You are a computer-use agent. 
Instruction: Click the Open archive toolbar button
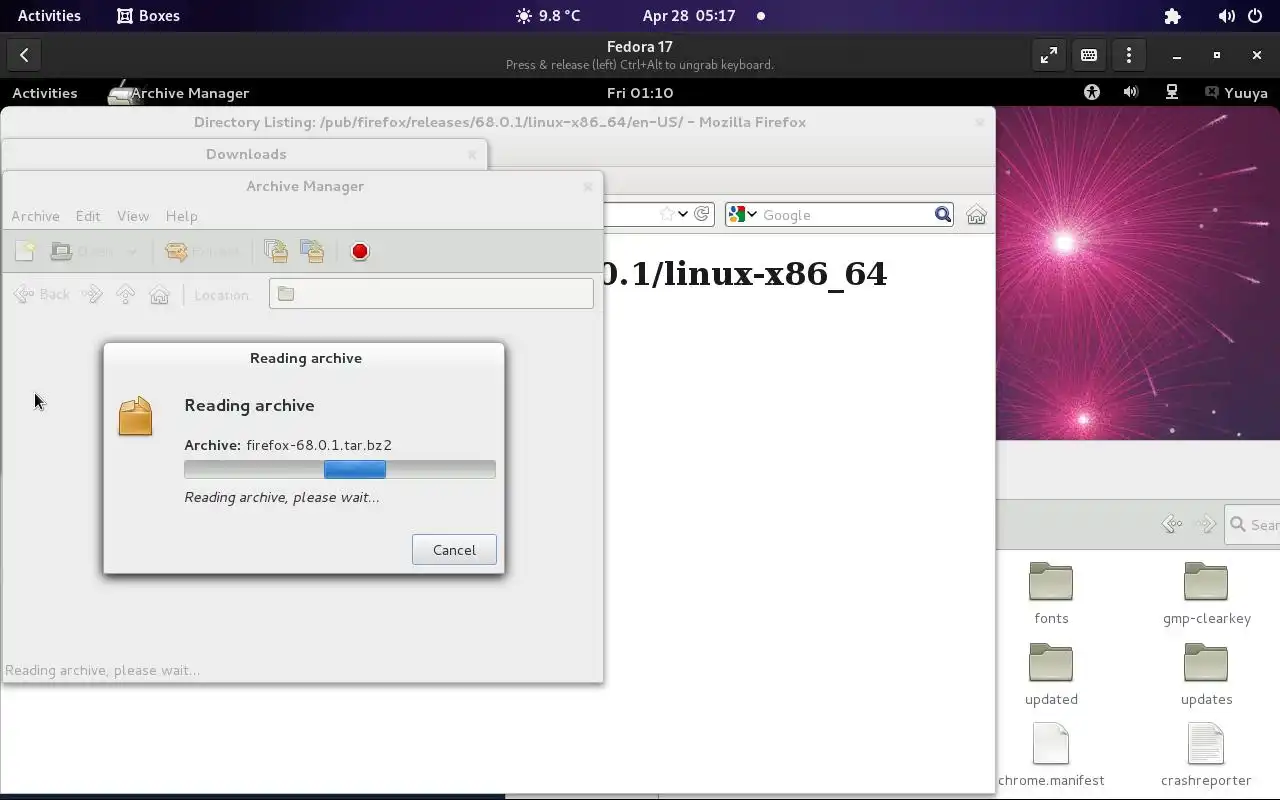pos(83,251)
